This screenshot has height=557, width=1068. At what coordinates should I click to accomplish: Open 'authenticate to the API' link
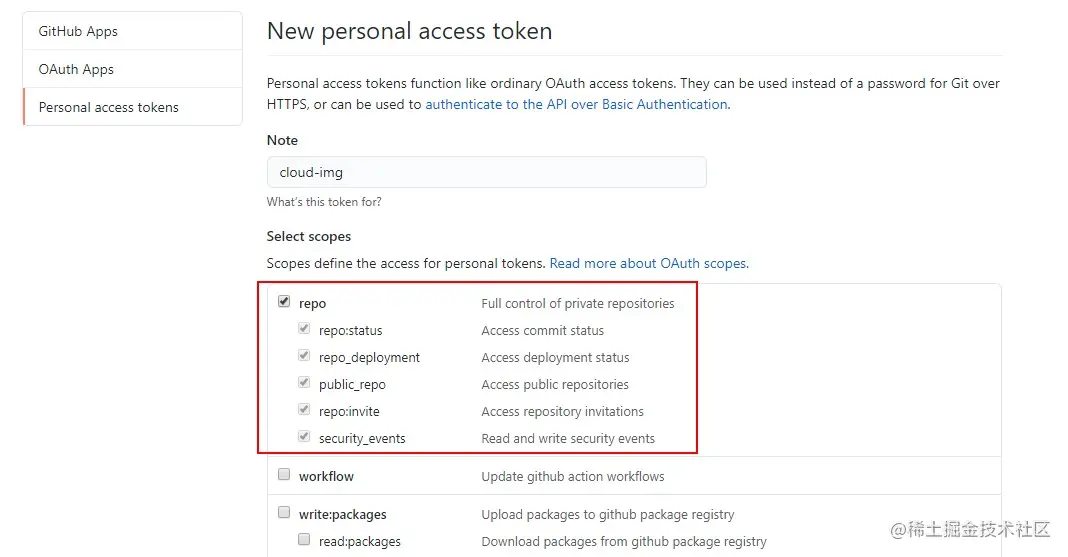pos(576,104)
